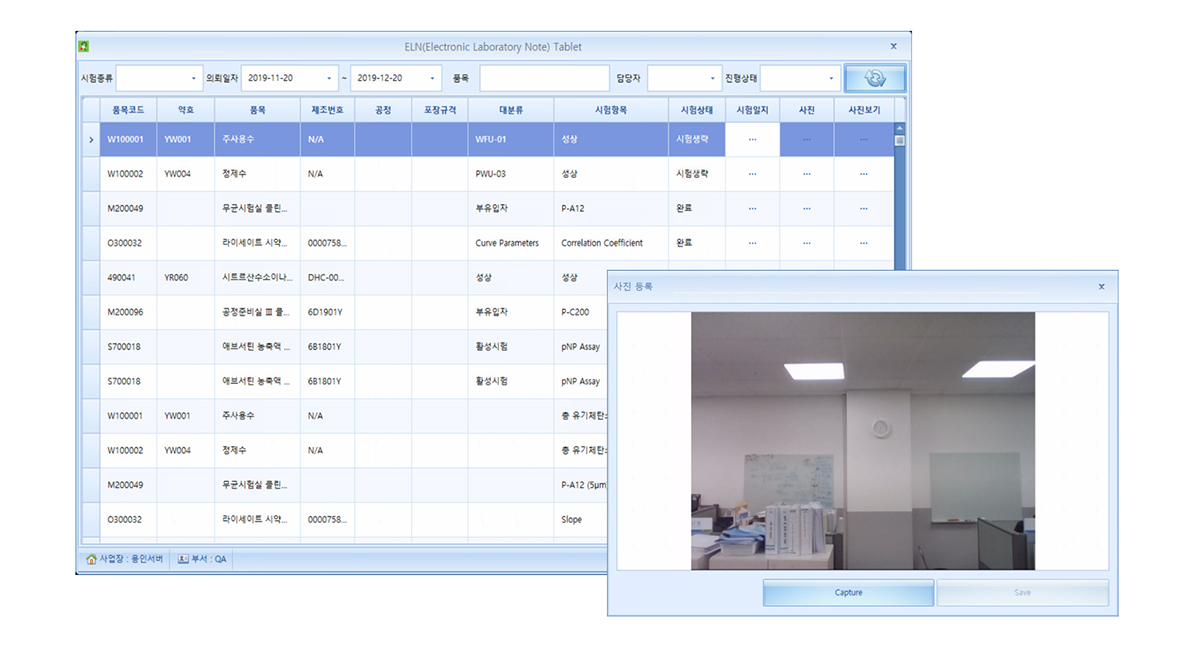Click the home icon beside 사업장 in status bar
The width and height of the screenshot is (1200, 652).
pyautogui.click(x=91, y=559)
